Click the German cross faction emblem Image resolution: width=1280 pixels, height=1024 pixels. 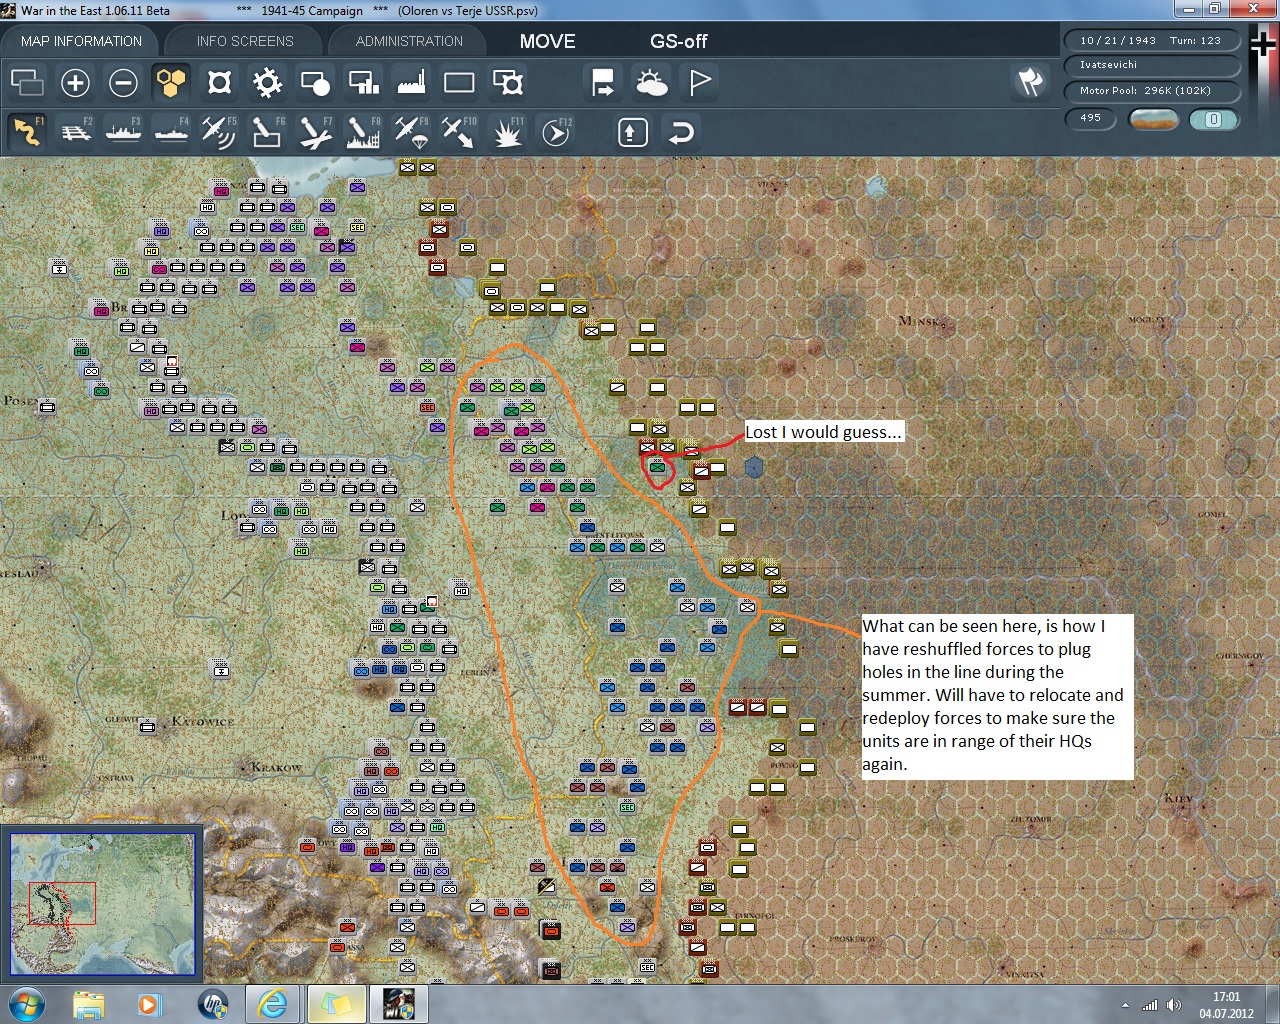[1263, 45]
